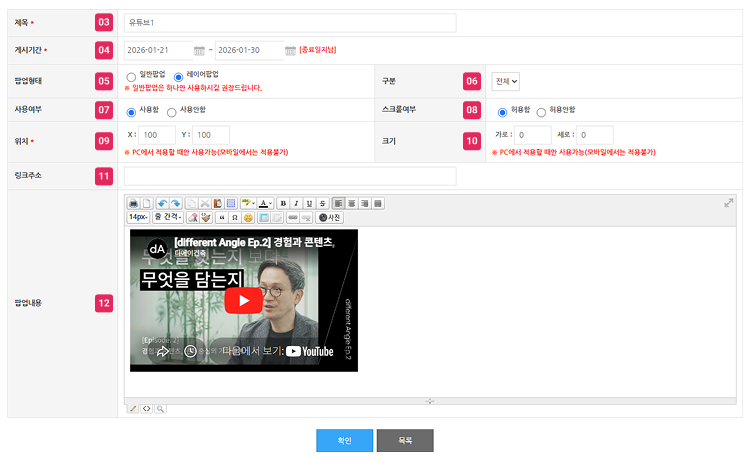750x462 pixels.
Task: Click the YouTube logo in embedded video
Action: pos(309,352)
